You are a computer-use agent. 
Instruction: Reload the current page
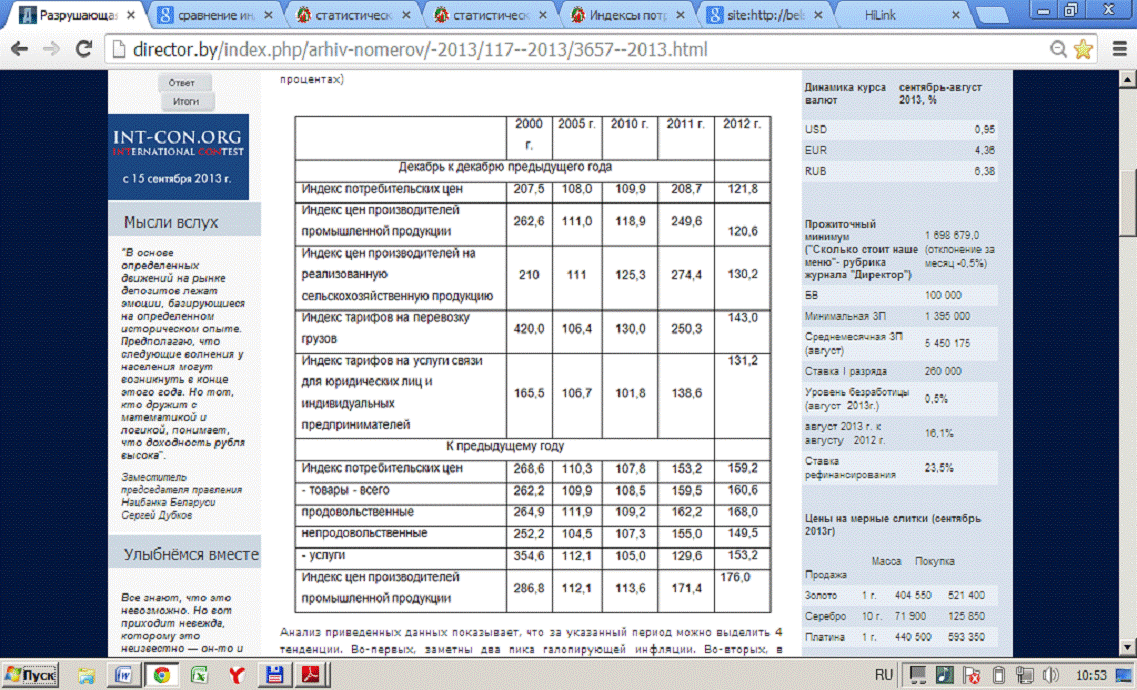pos(84,49)
